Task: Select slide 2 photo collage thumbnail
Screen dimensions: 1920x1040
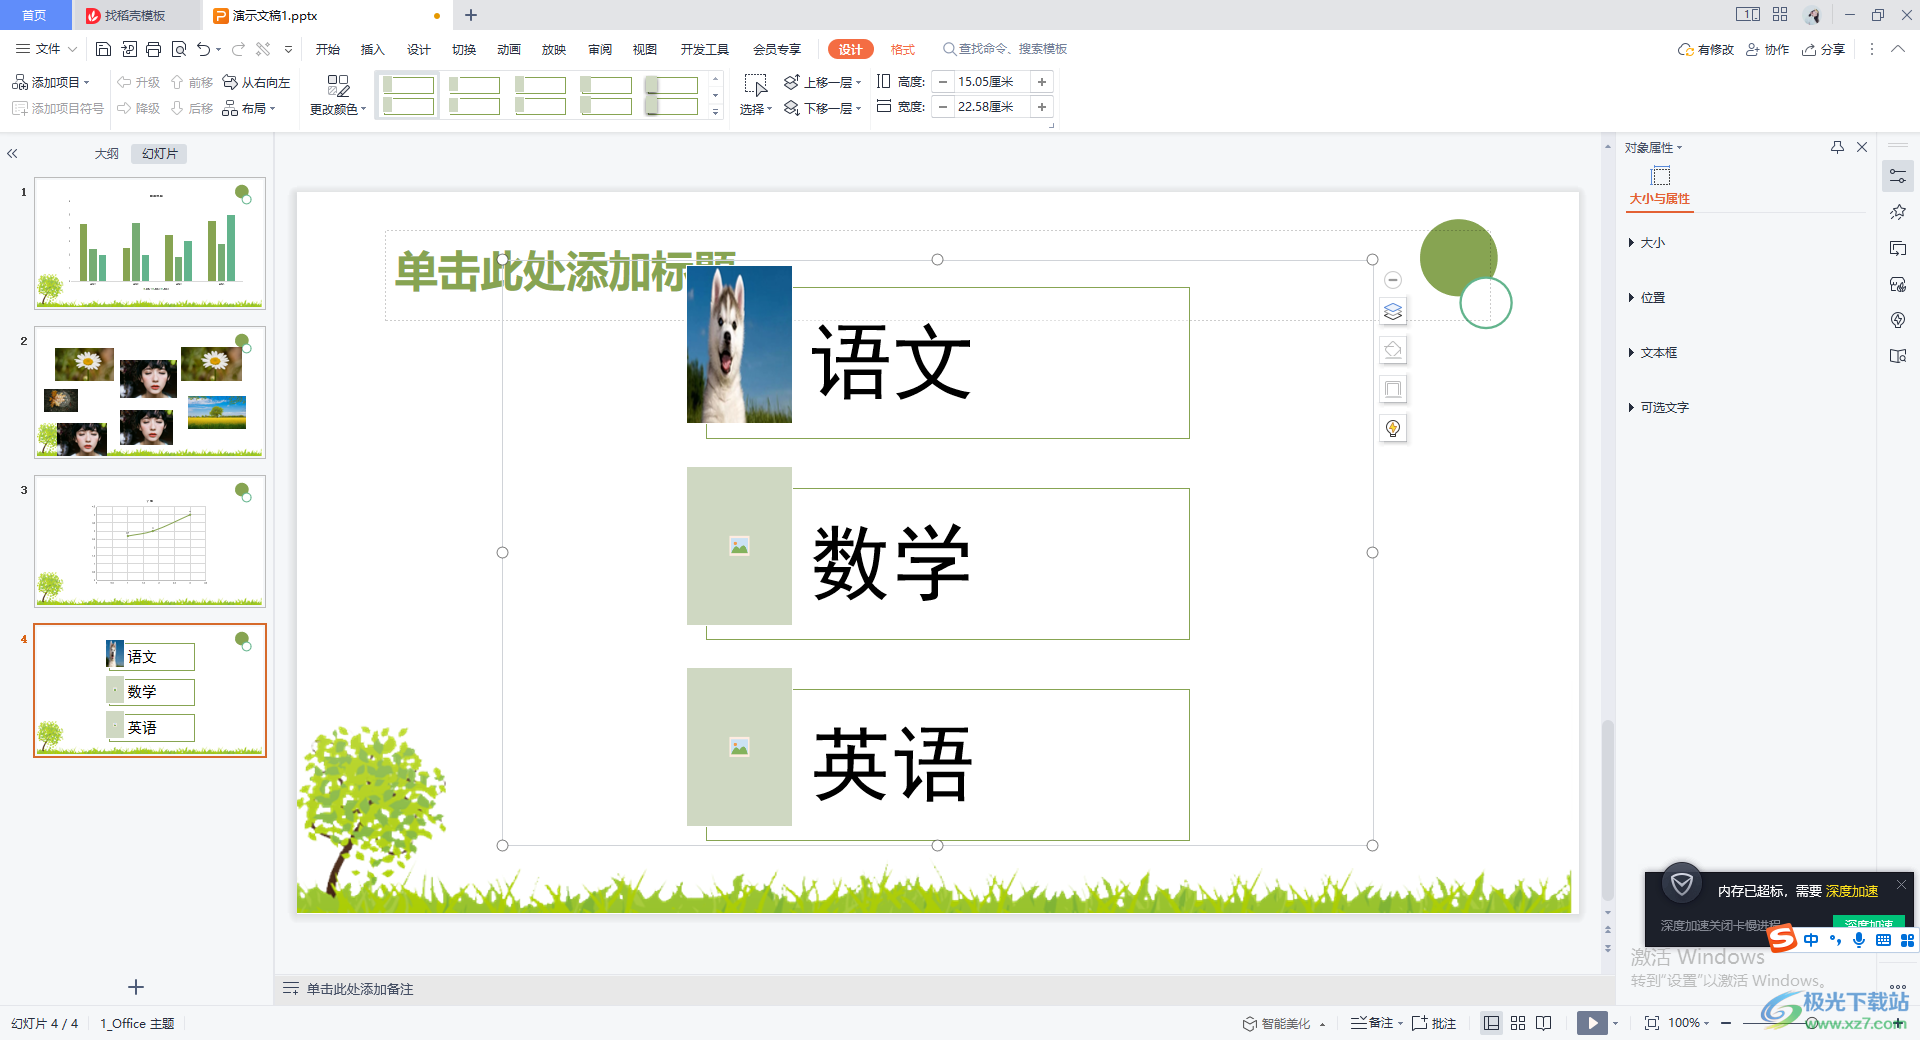Action: pos(150,392)
